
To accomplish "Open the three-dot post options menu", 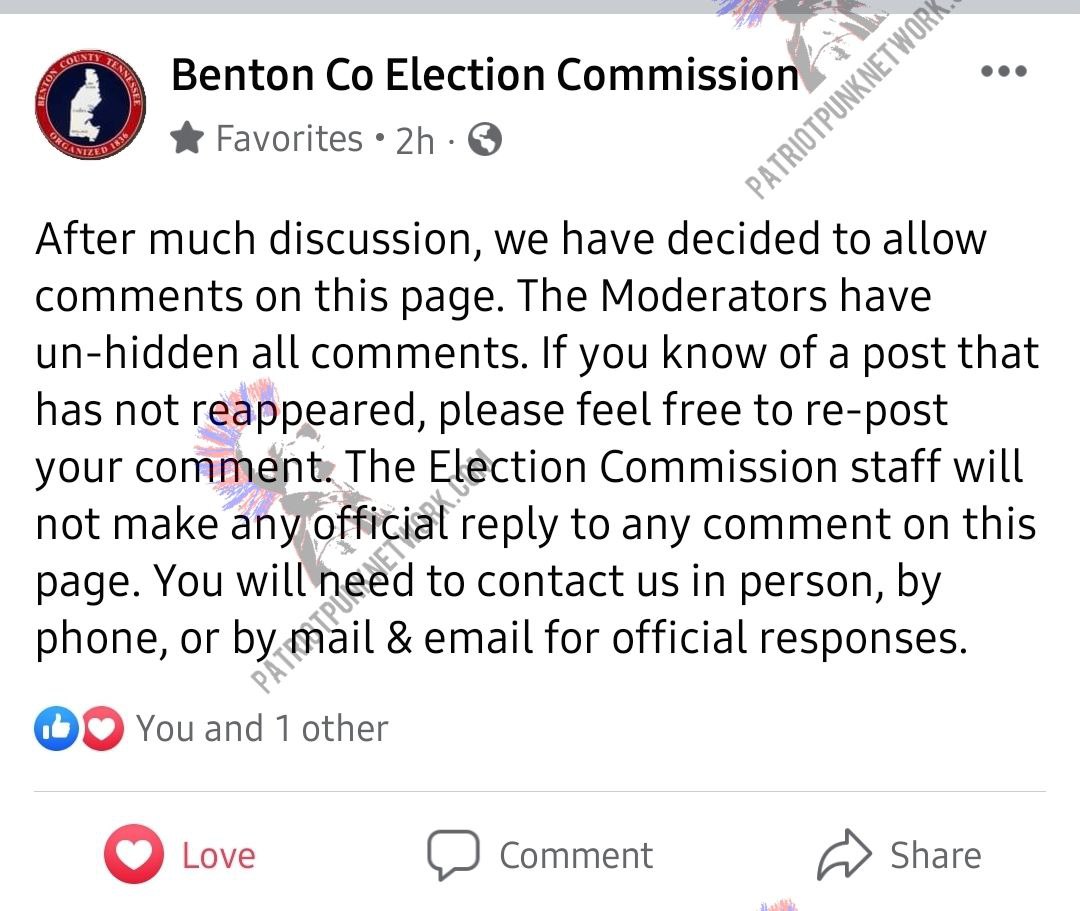I will [x=1004, y=71].
